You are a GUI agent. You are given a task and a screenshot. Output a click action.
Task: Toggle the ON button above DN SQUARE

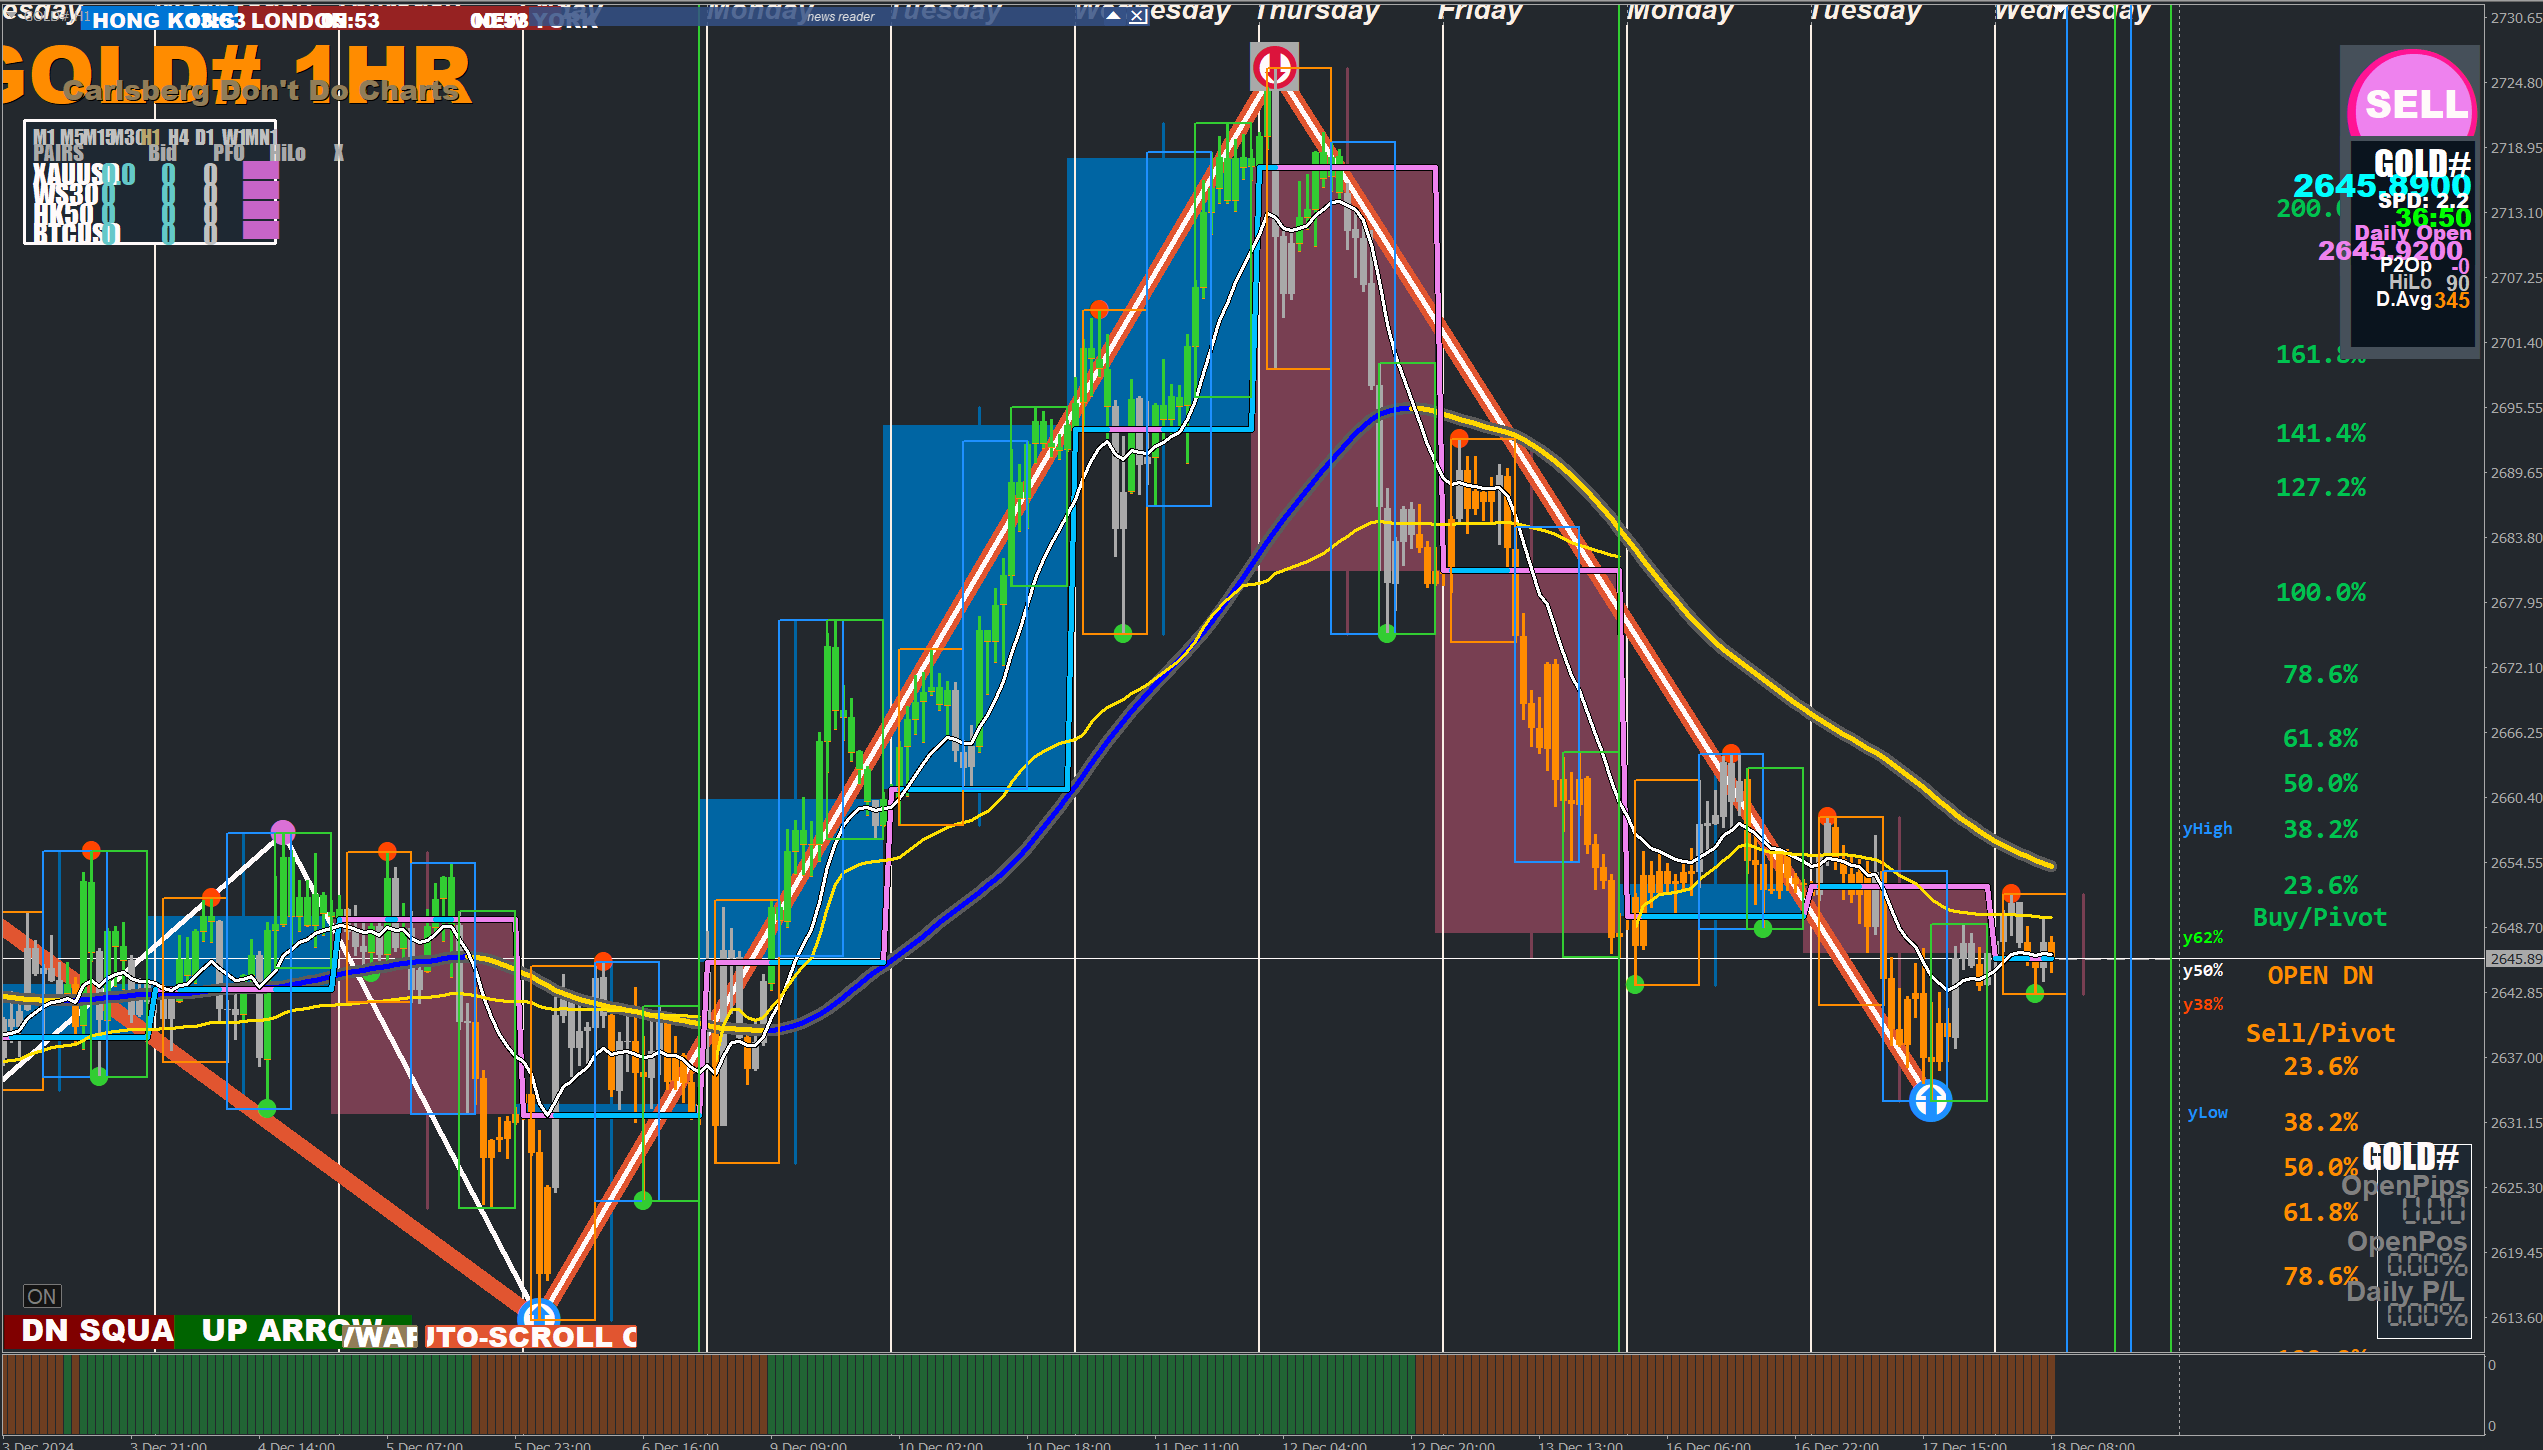[x=42, y=1297]
